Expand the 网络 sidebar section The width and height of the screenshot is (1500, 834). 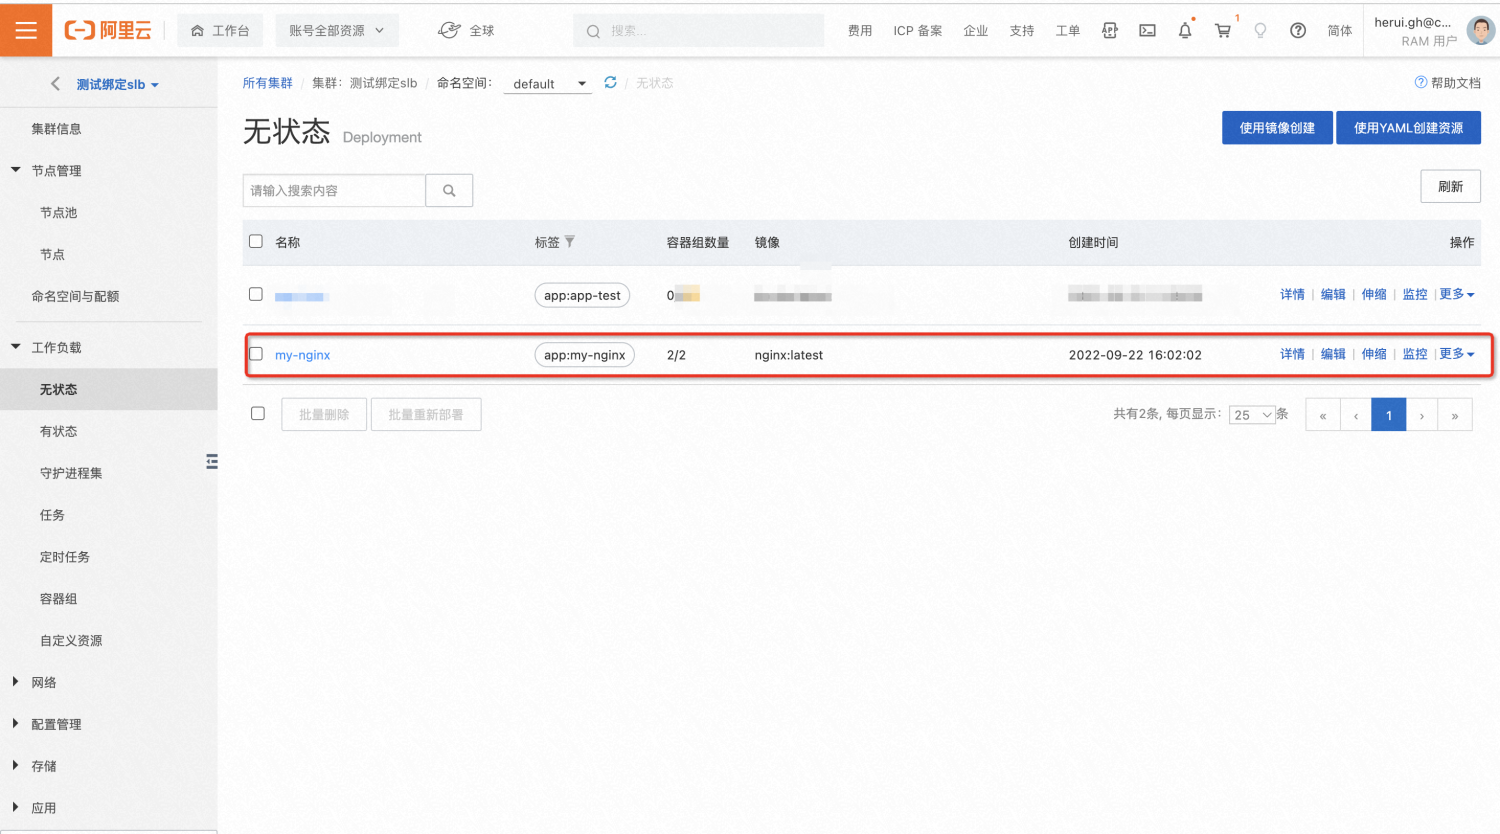point(44,682)
